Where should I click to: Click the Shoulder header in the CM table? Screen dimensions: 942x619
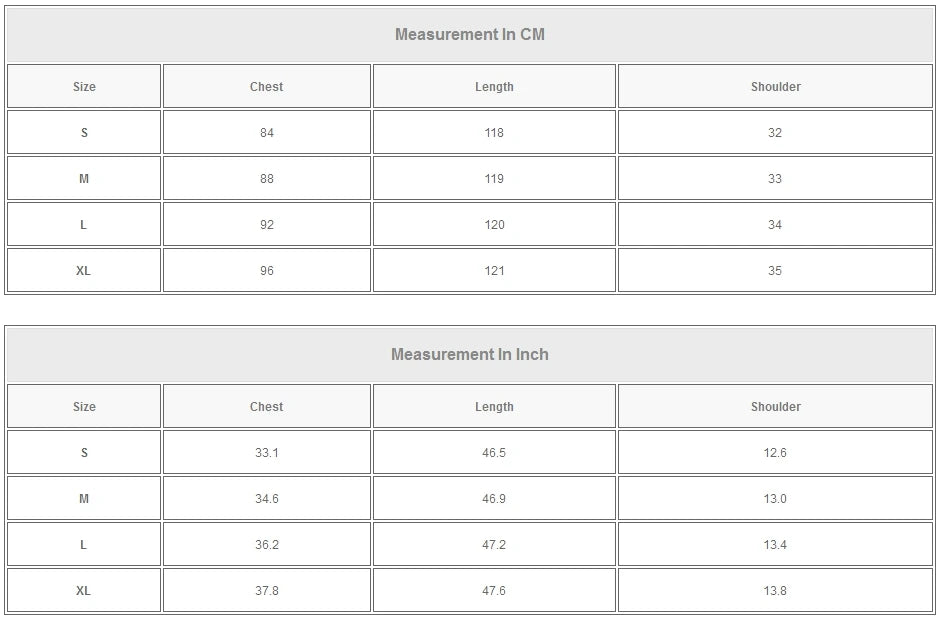click(x=775, y=87)
